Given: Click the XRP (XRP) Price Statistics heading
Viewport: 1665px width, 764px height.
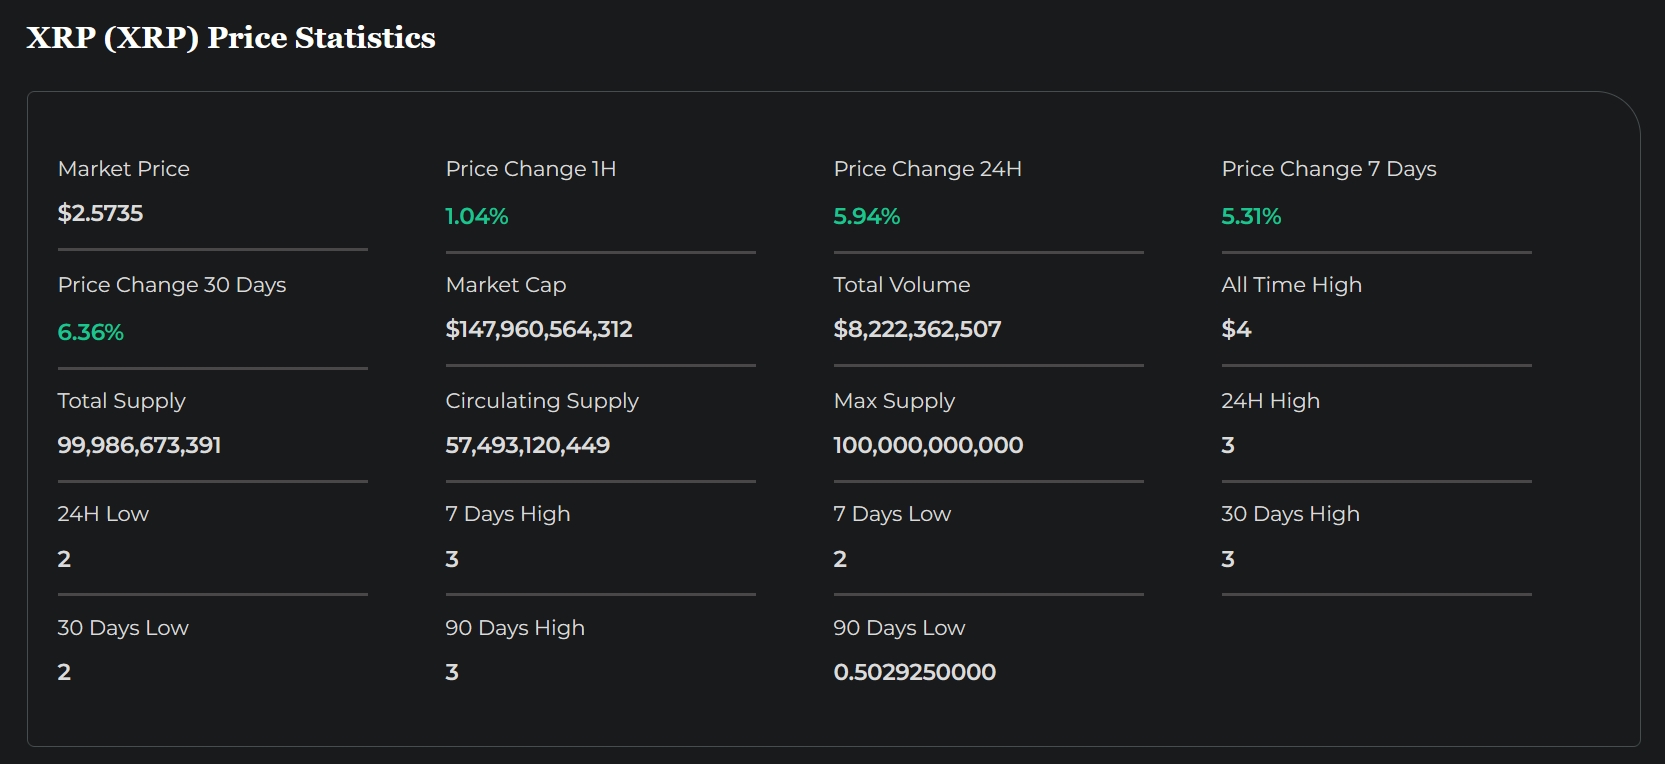Looking at the screenshot, I should pyautogui.click(x=231, y=38).
